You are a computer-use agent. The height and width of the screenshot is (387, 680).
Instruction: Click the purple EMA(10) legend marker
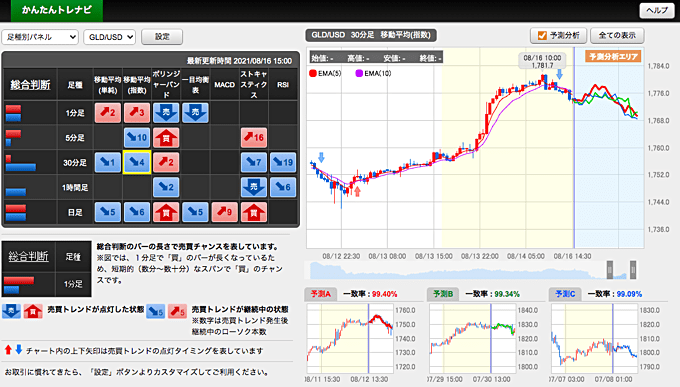pyautogui.click(x=359, y=73)
